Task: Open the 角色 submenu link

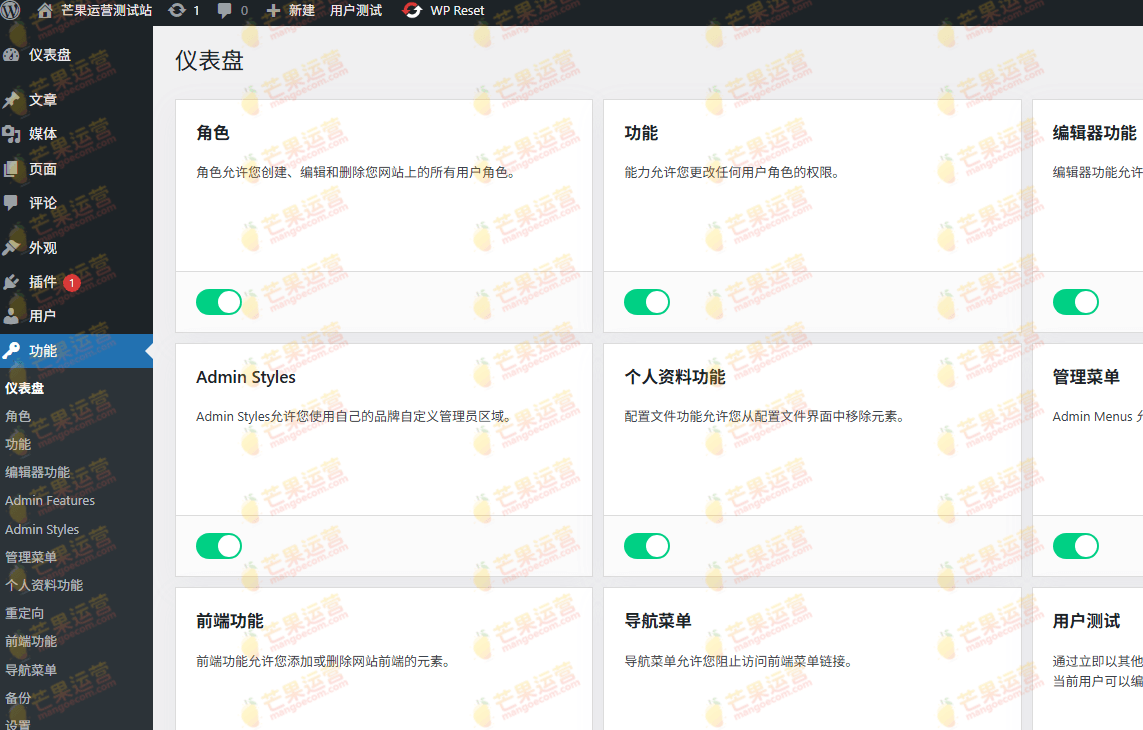Action: [18, 416]
